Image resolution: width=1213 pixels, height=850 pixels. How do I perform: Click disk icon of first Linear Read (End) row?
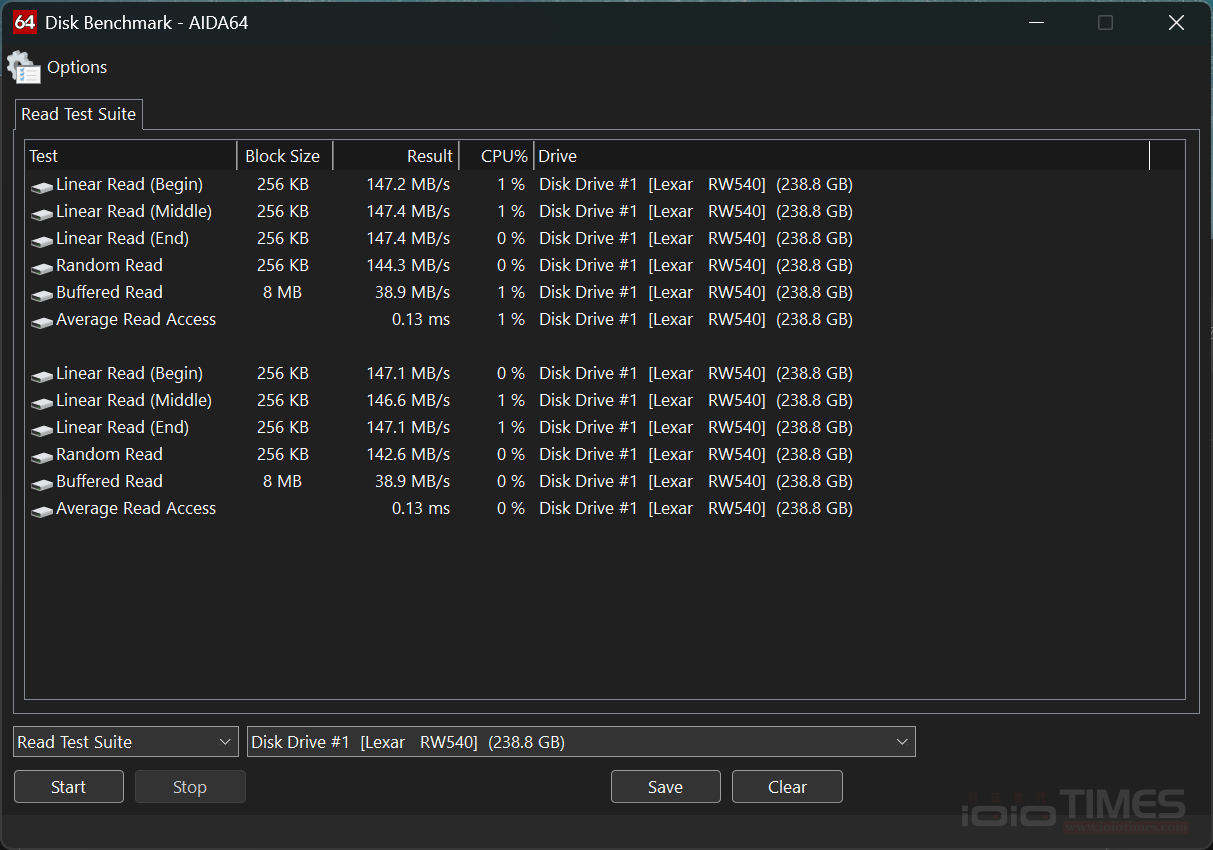click(x=41, y=241)
